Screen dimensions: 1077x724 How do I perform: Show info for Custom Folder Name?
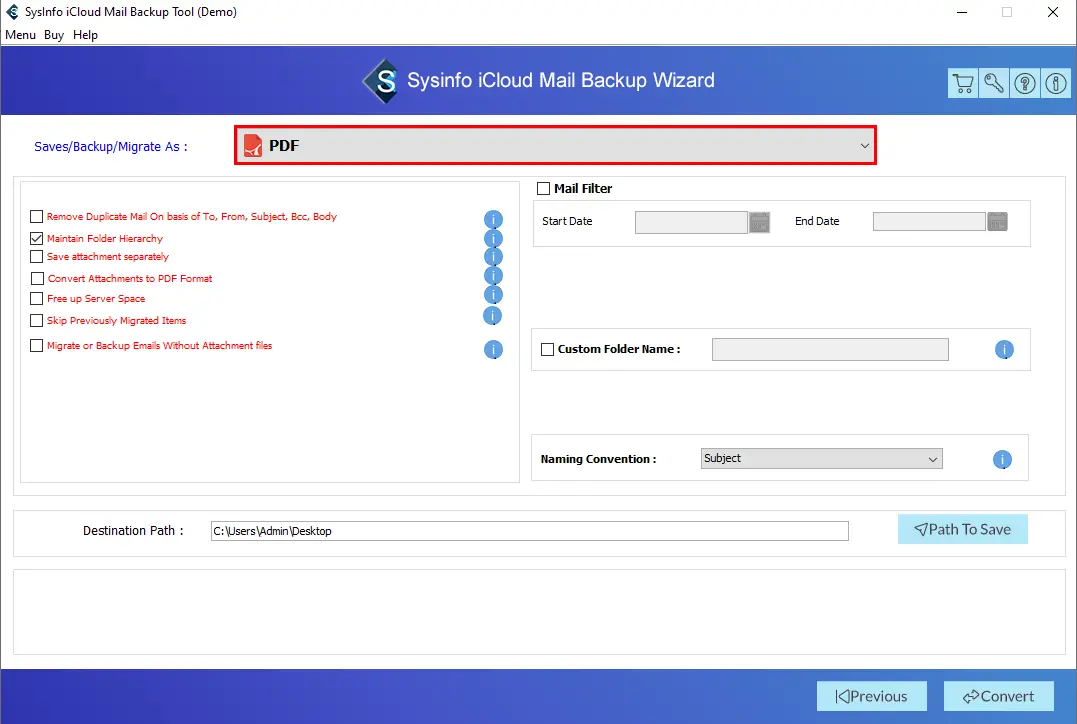coord(1004,350)
